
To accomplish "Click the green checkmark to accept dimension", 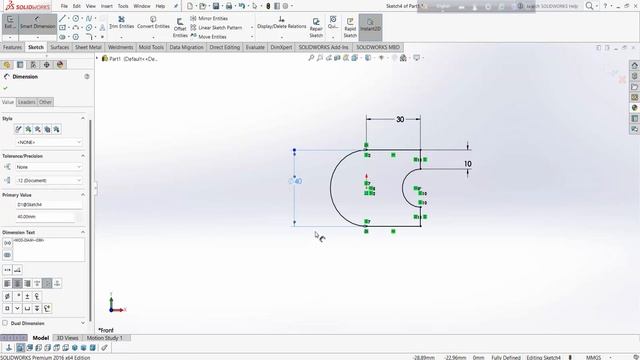I will point(5,88).
